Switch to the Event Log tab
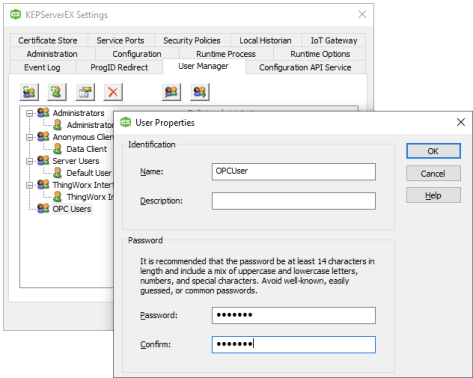This screenshot has width=473, height=378. 42,67
